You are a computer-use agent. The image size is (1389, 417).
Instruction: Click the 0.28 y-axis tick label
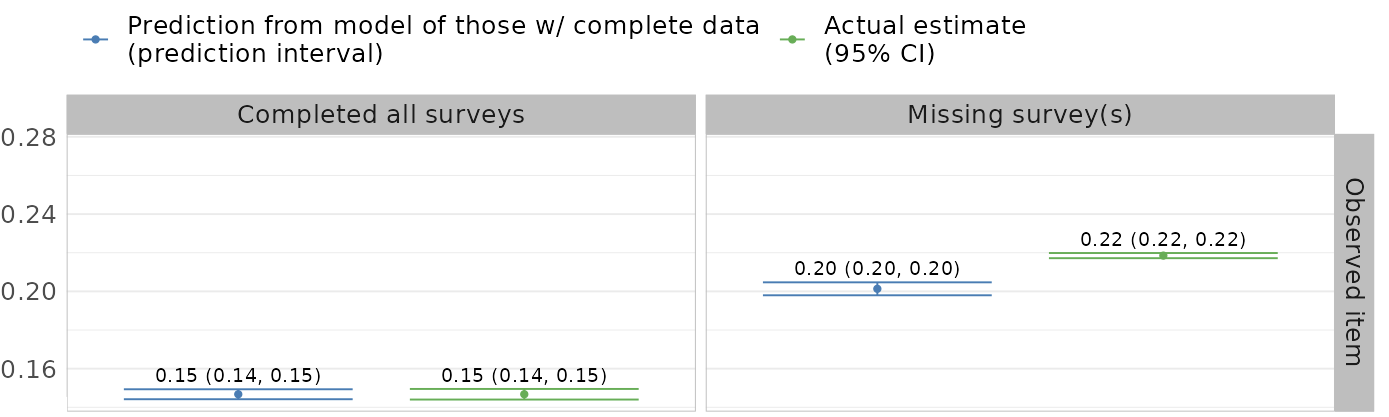click(28, 137)
